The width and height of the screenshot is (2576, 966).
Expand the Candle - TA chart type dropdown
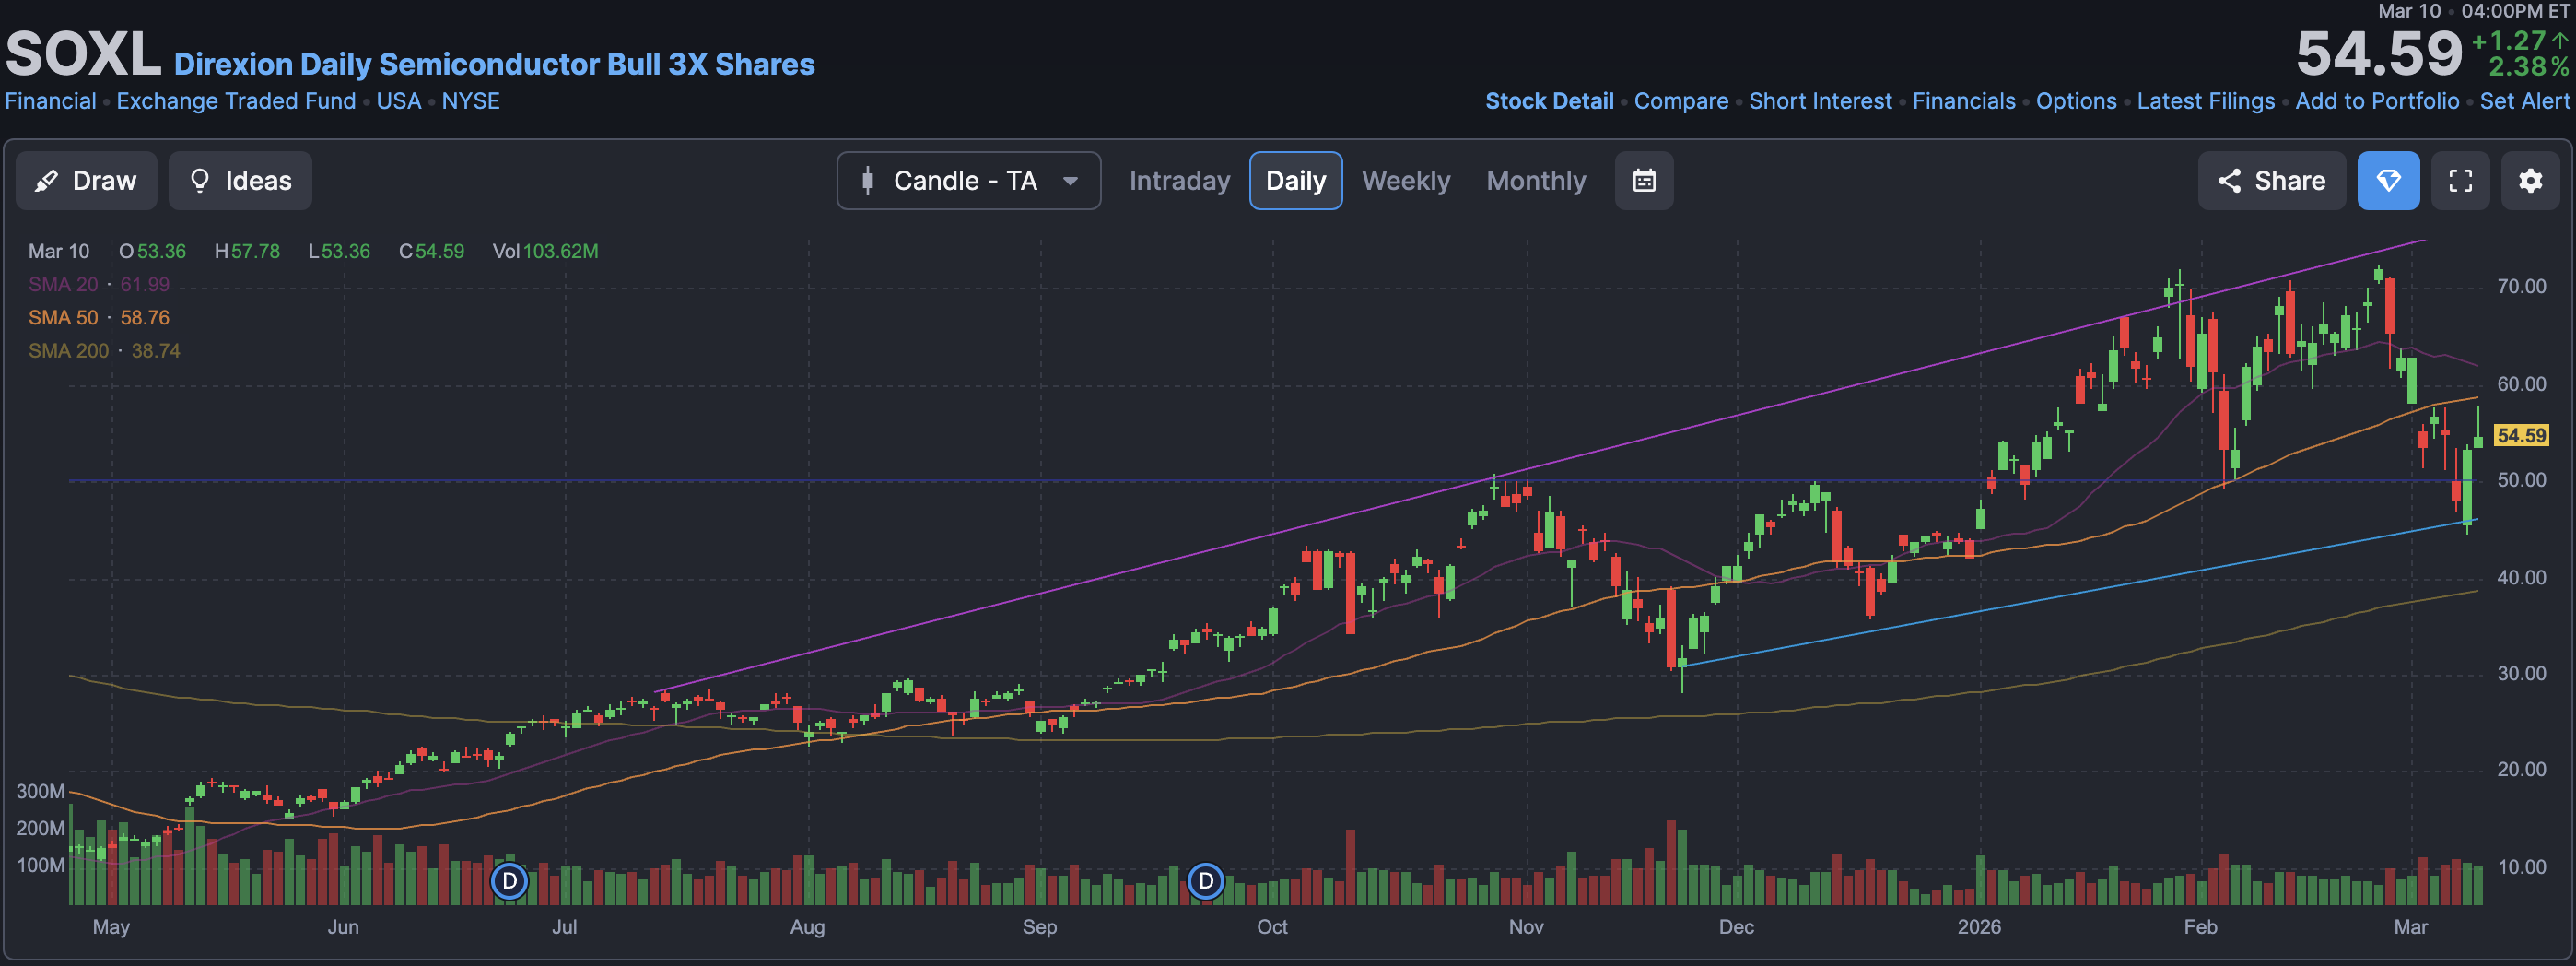968,181
